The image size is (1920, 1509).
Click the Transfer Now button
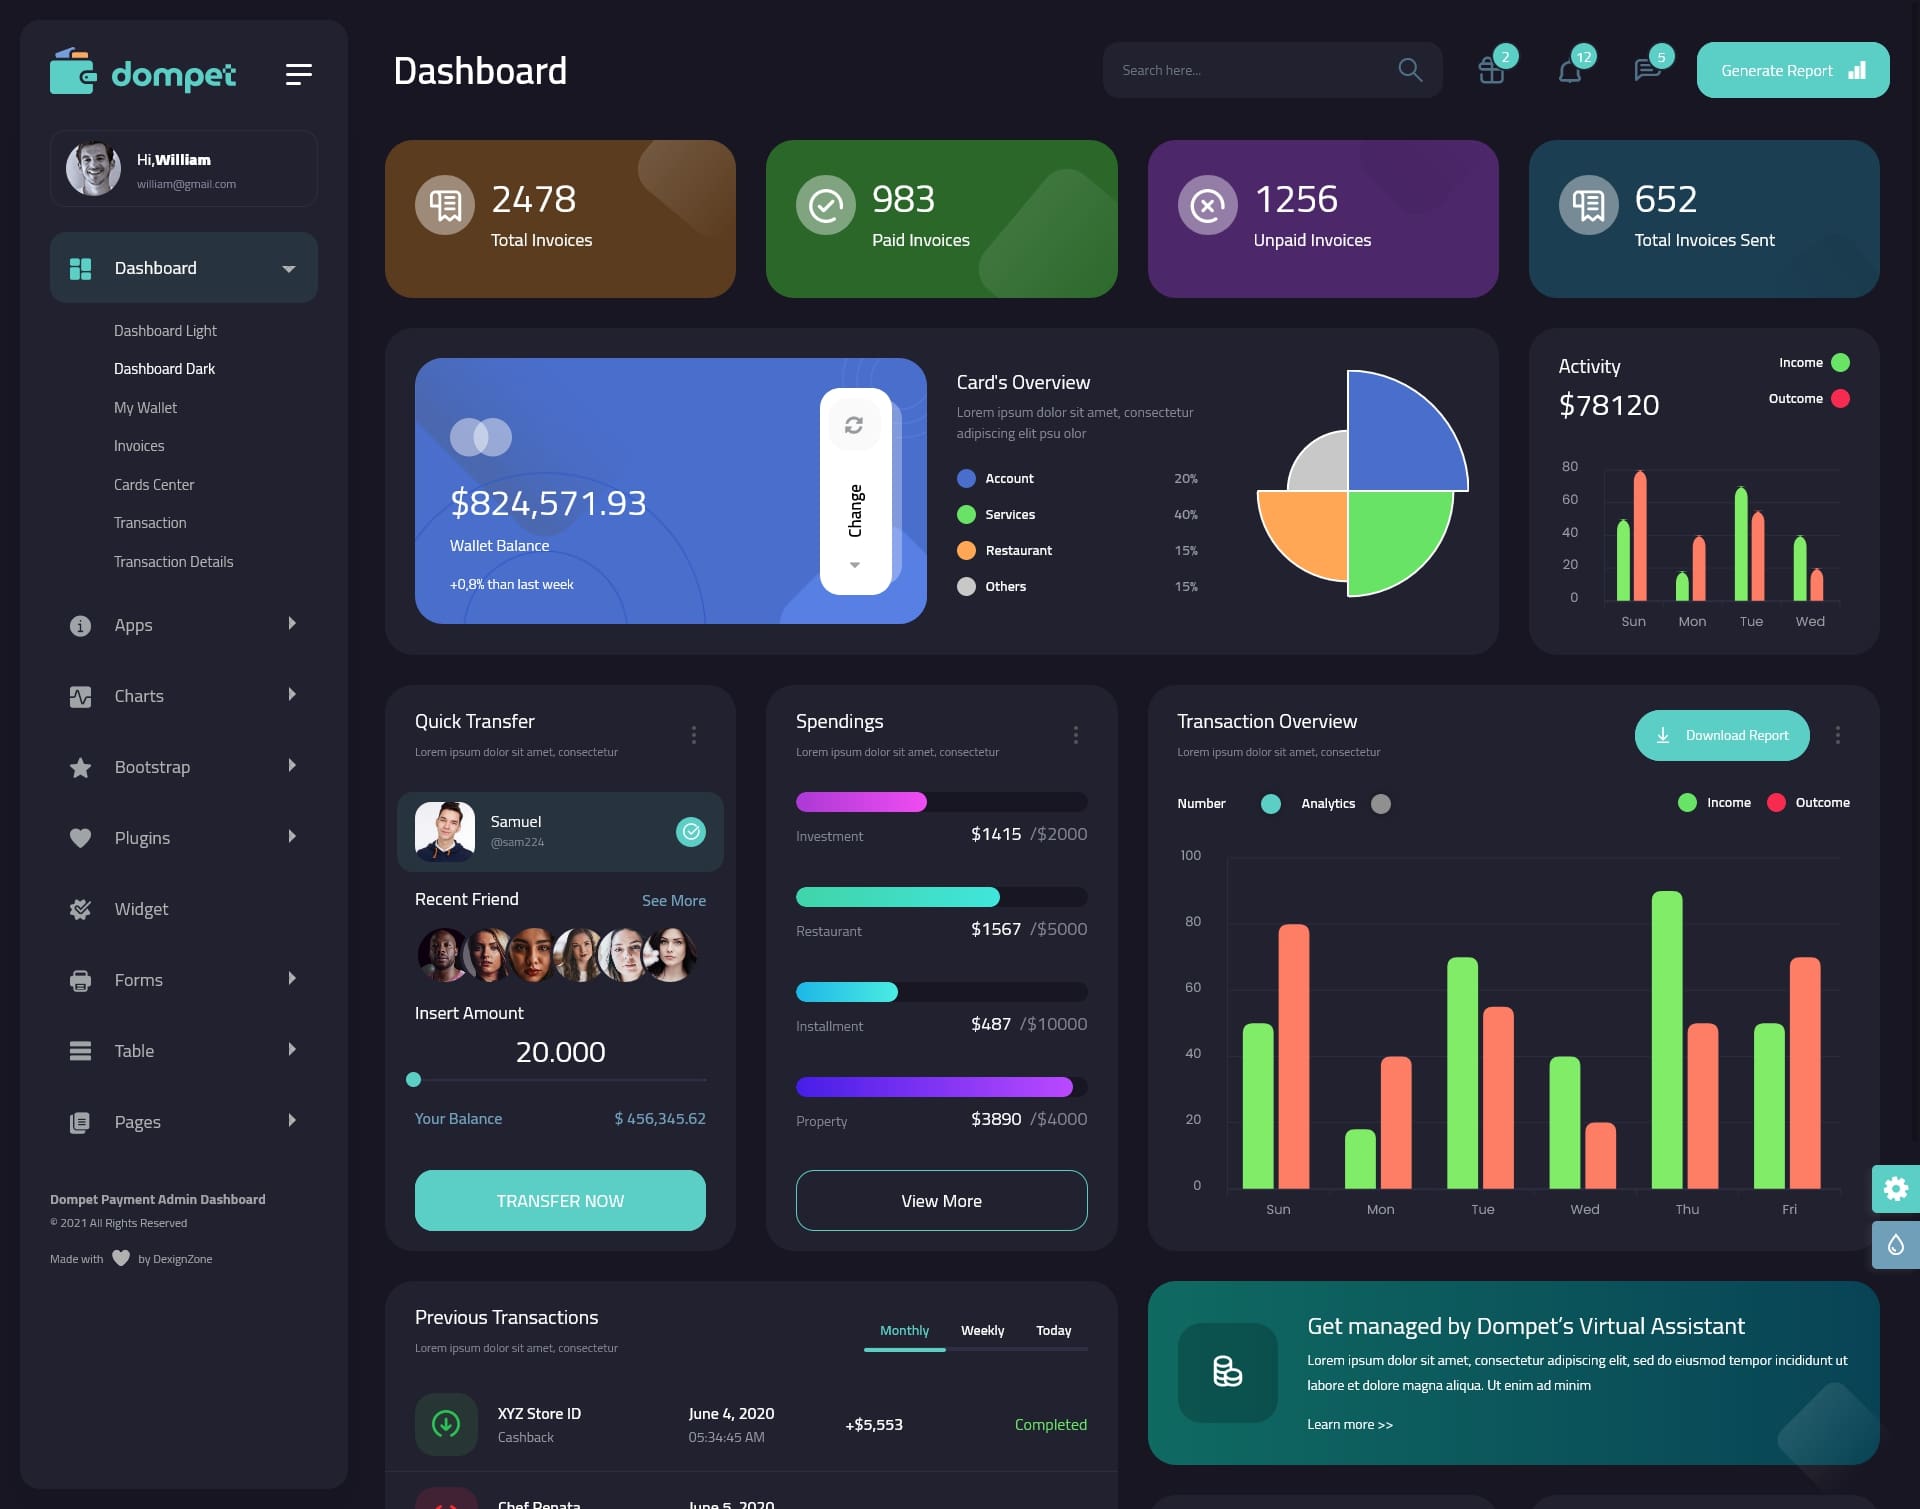pyautogui.click(x=559, y=1200)
